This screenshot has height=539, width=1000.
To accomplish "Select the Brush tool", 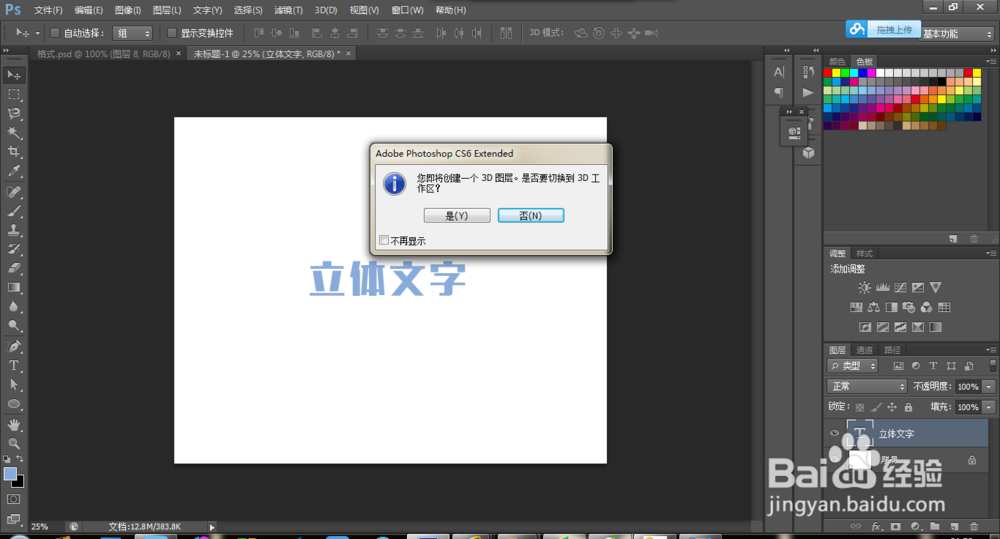I will [x=13, y=210].
